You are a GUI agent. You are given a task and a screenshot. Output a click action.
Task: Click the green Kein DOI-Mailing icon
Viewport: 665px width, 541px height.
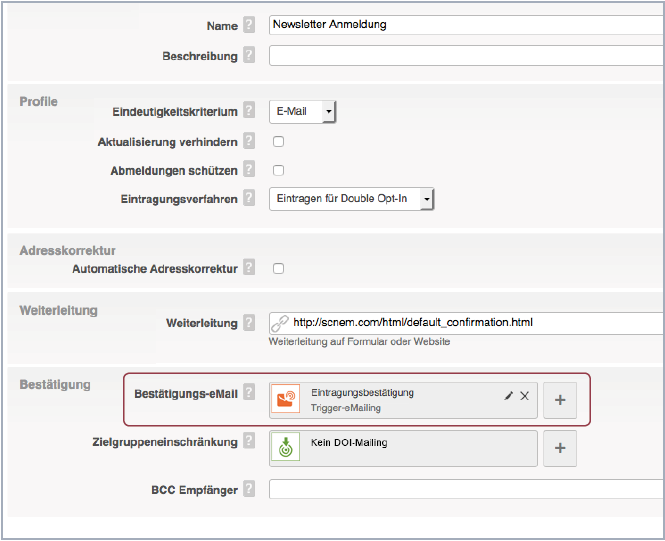[287, 448]
